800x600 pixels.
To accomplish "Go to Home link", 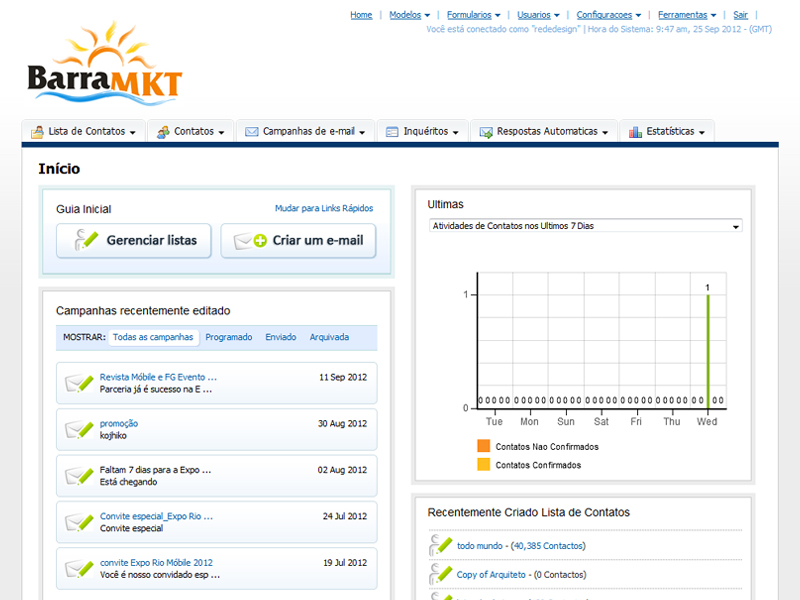I will click(x=361, y=15).
